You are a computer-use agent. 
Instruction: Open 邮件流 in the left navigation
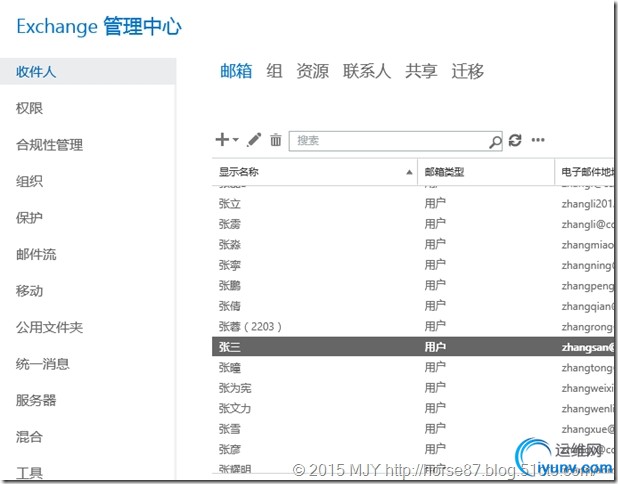click(x=36, y=254)
